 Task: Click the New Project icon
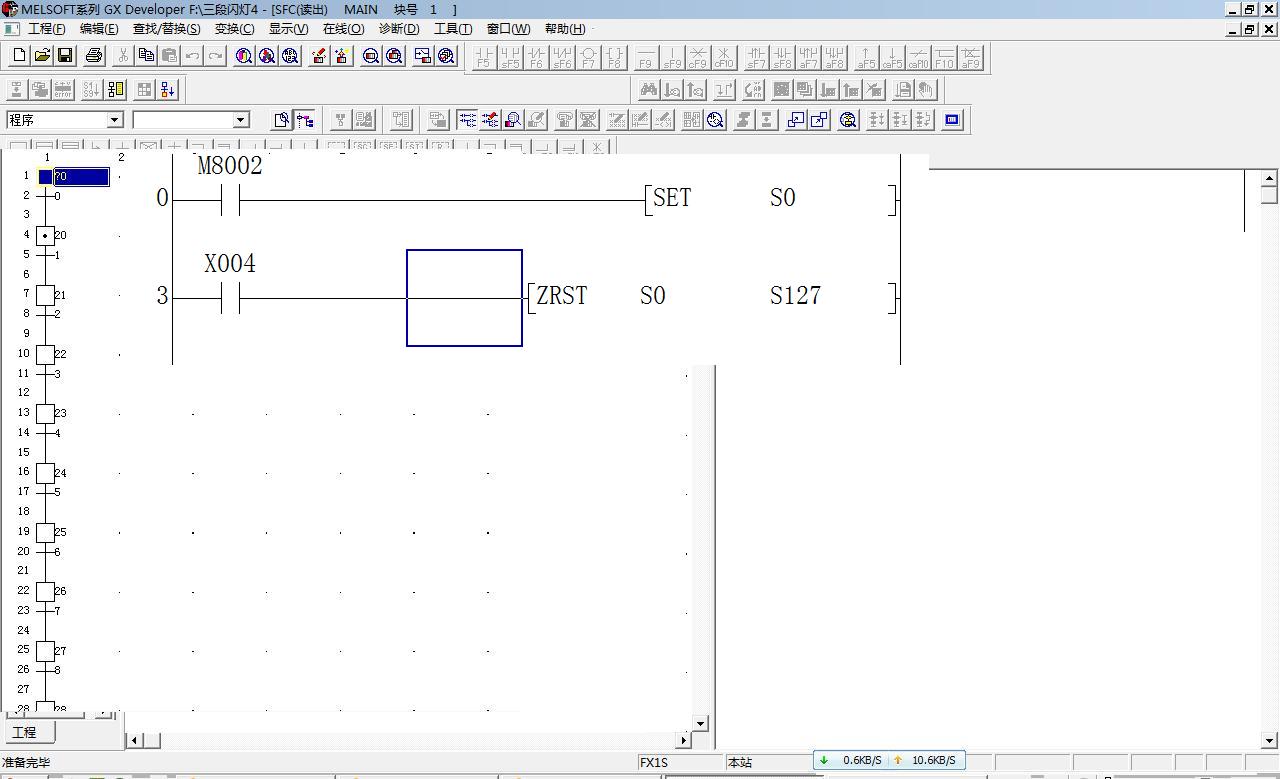[18, 56]
